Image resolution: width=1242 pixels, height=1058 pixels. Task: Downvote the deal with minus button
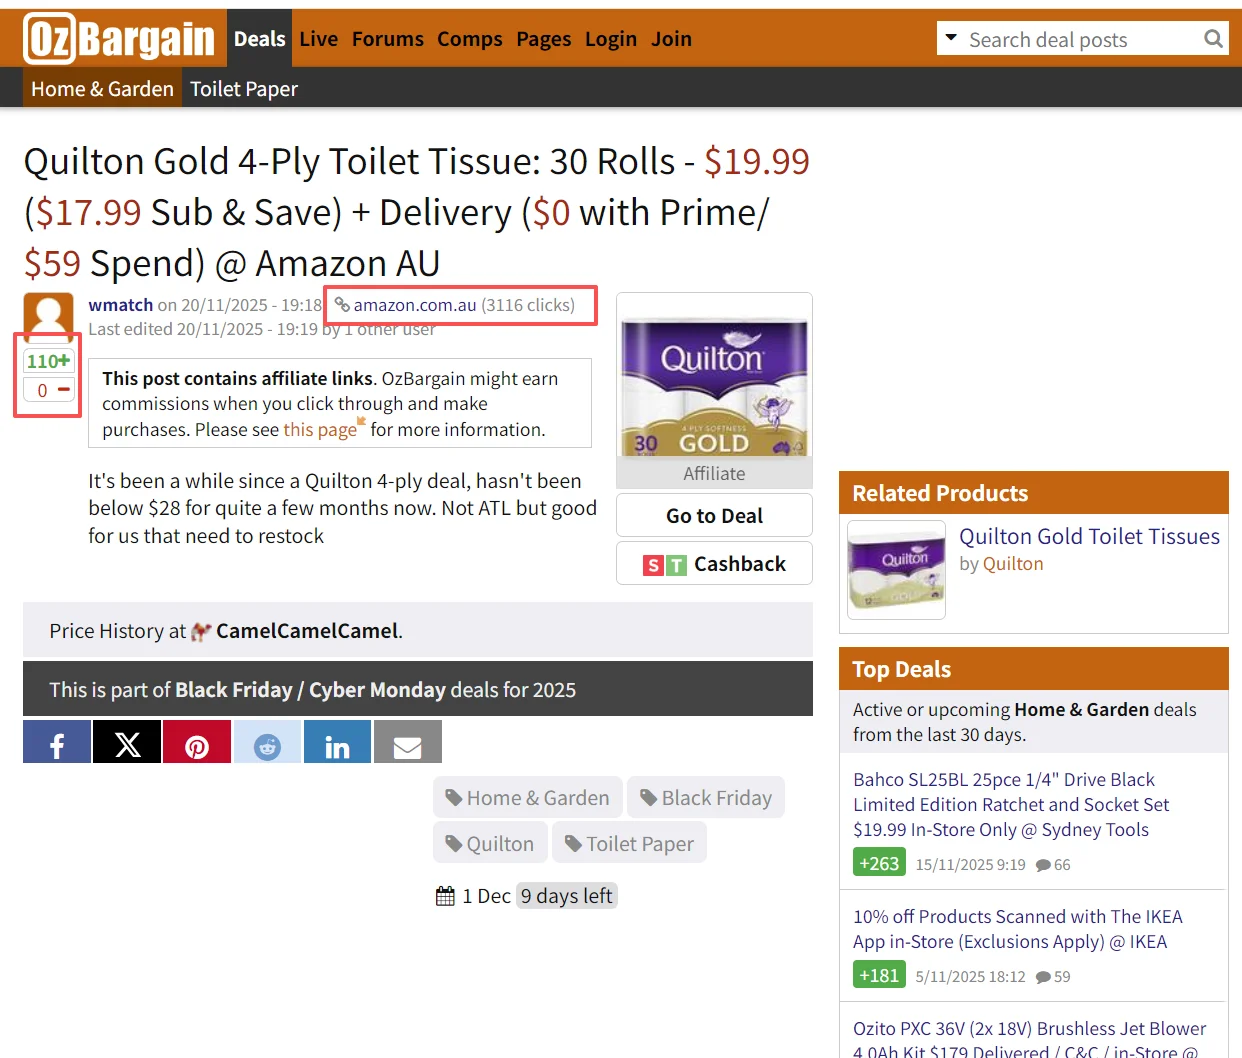coord(48,390)
